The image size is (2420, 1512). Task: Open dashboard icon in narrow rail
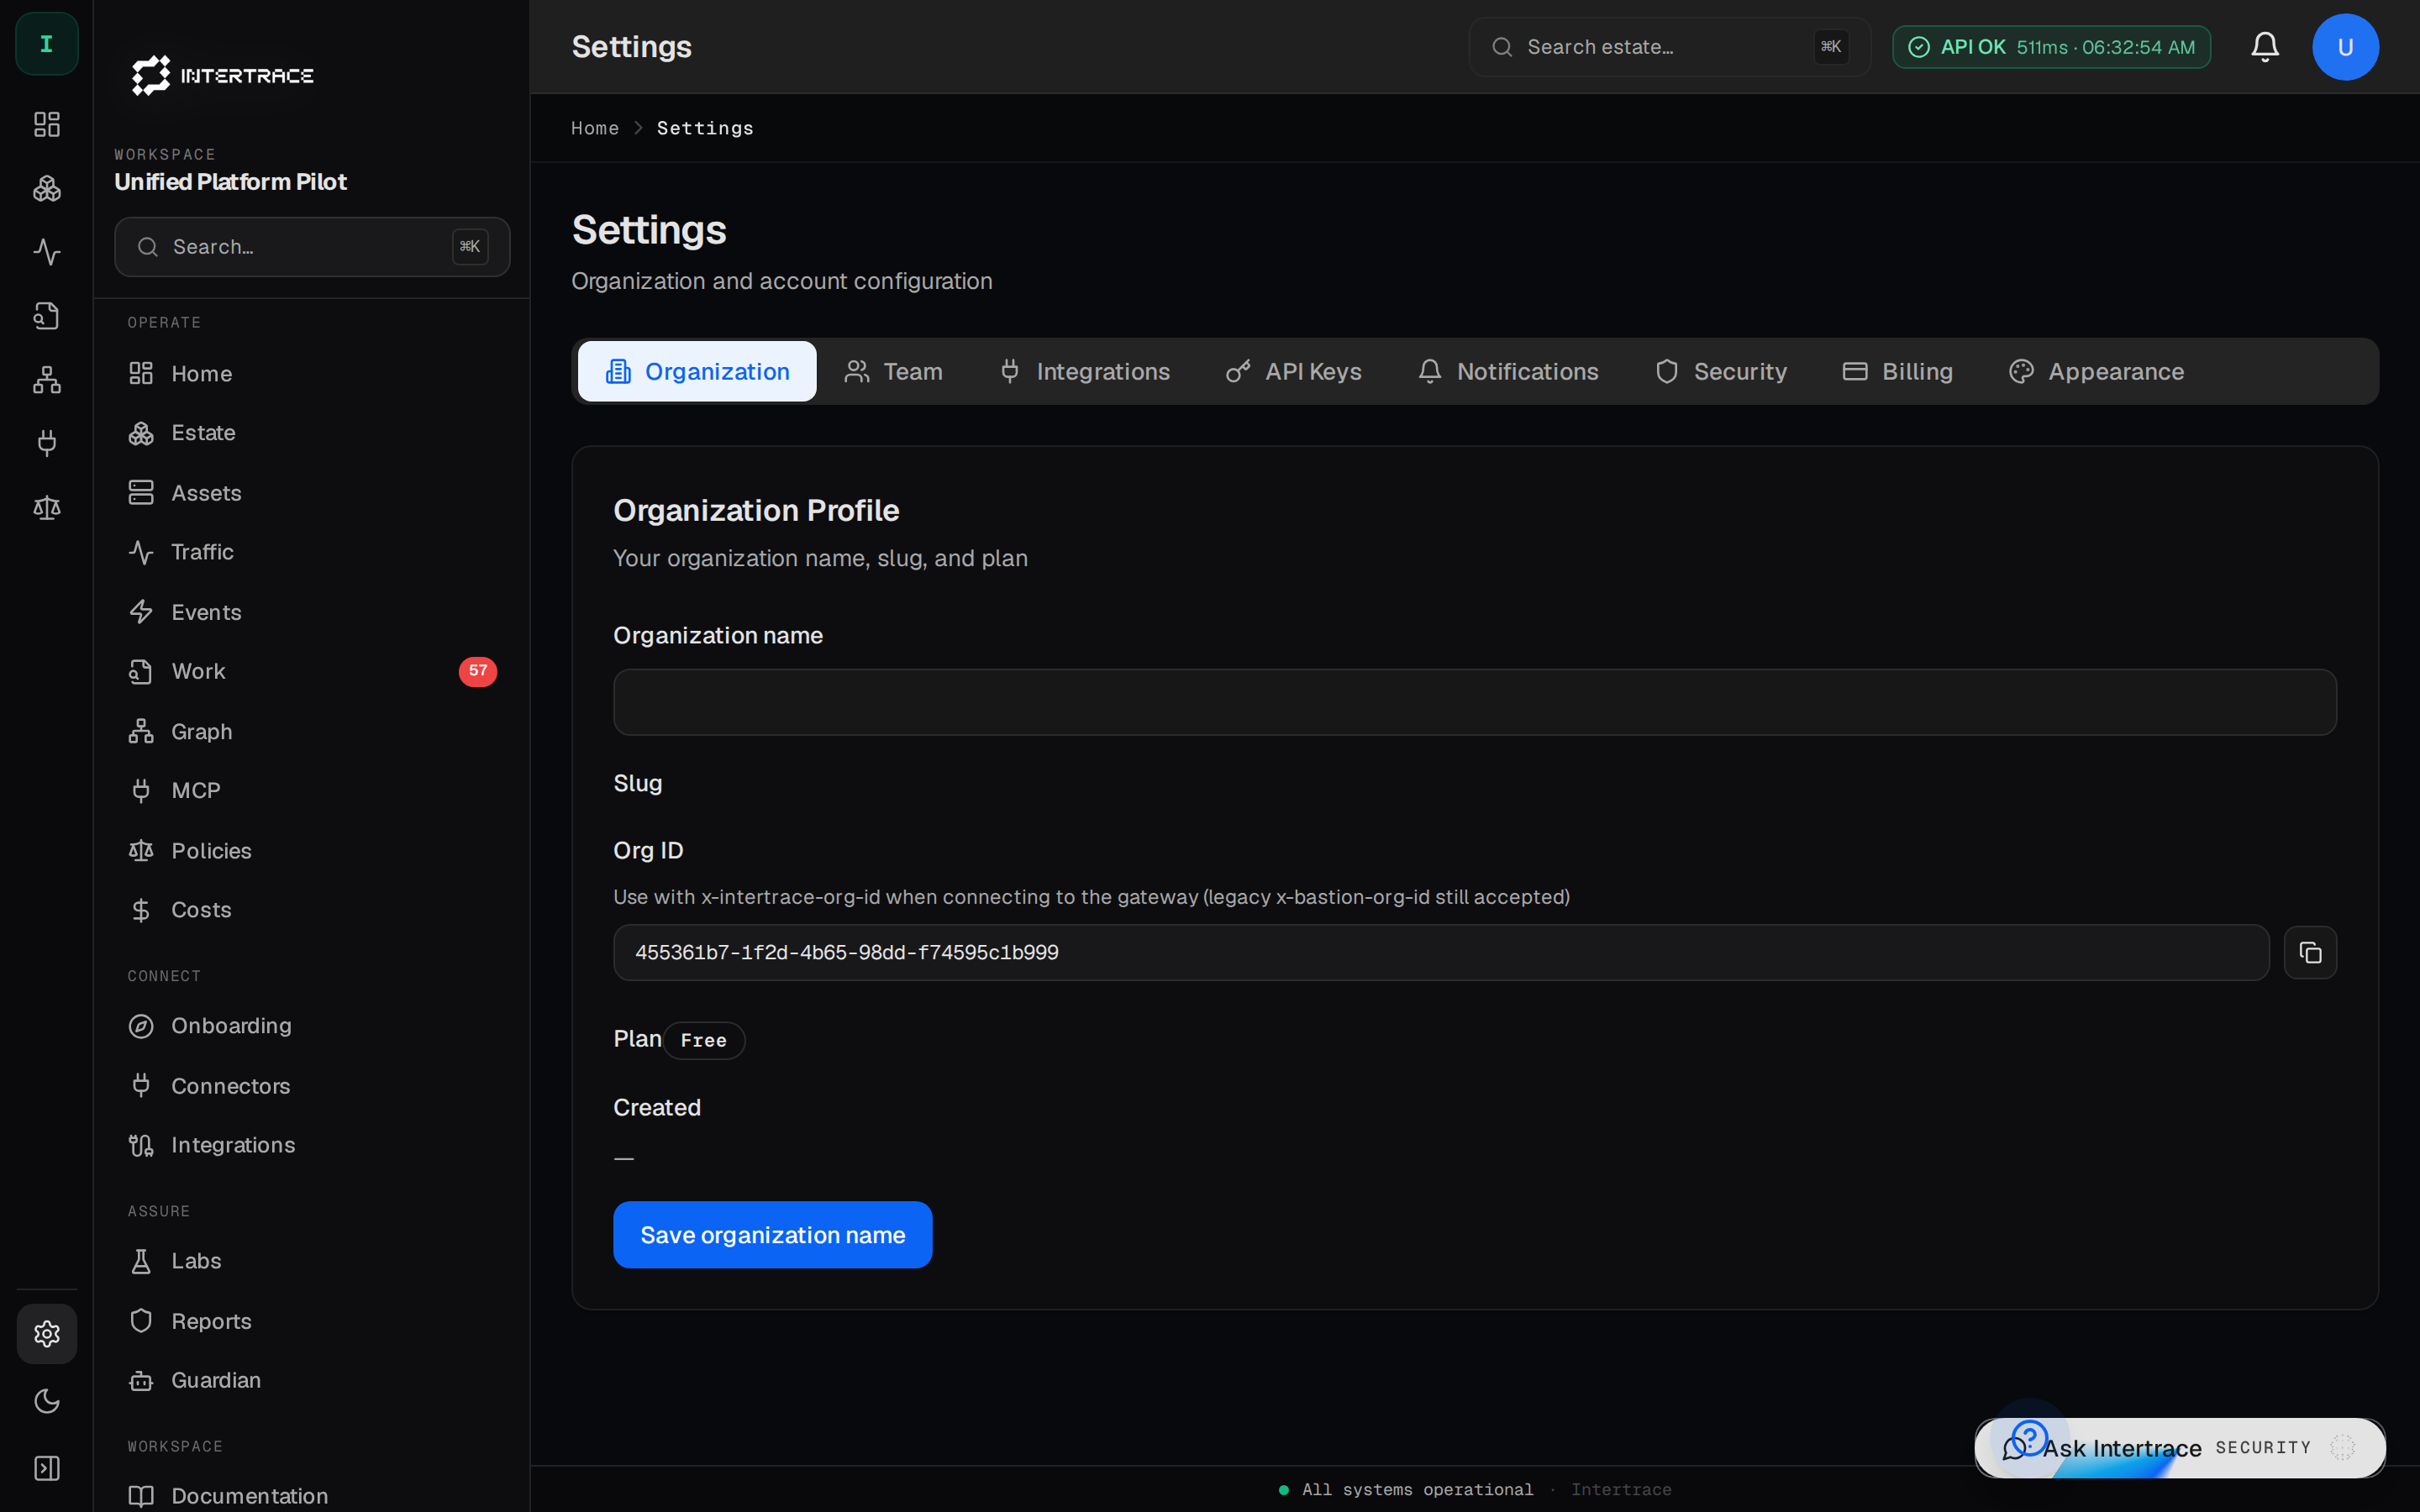click(x=47, y=124)
